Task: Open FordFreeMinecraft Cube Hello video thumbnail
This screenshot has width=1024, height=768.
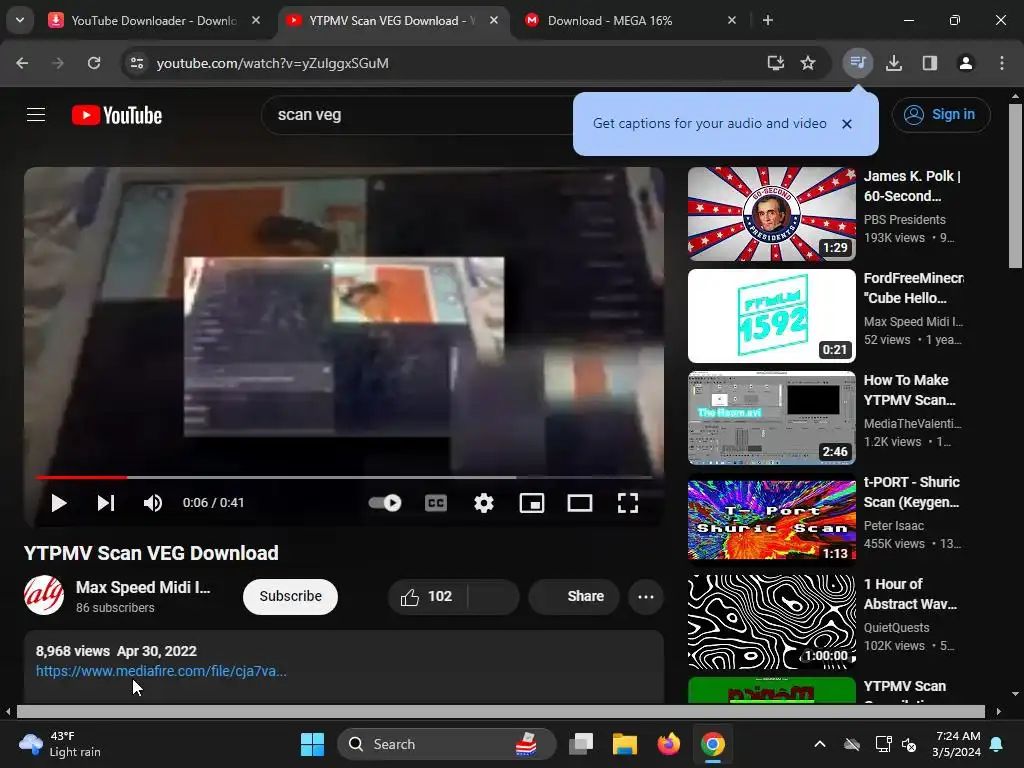Action: (772, 316)
